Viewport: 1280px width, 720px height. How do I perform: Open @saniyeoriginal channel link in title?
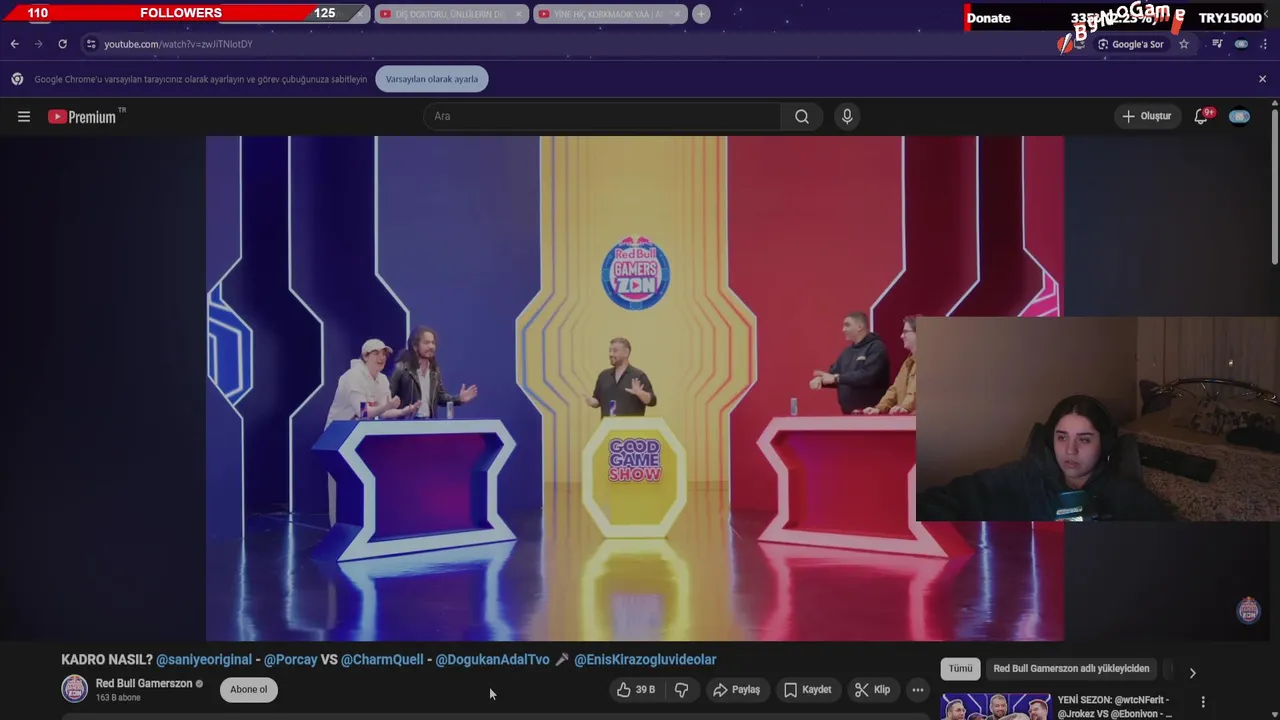(x=204, y=660)
